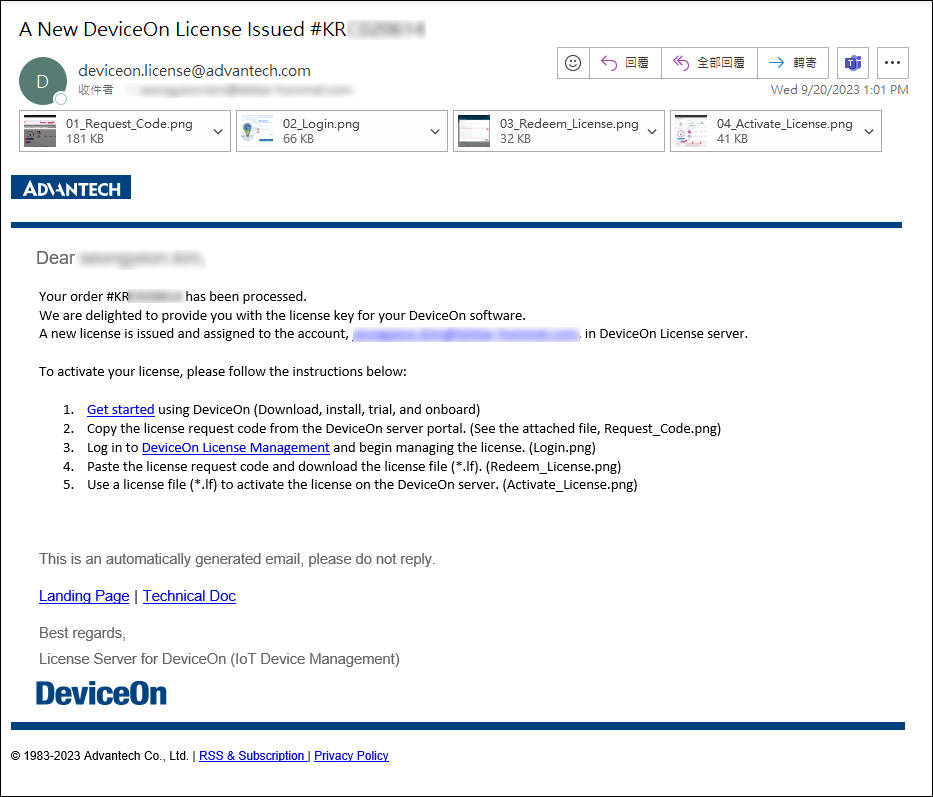Open the Technical Doc link
Image resolution: width=933 pixels, height=797 pixels.
pos(189,596)
